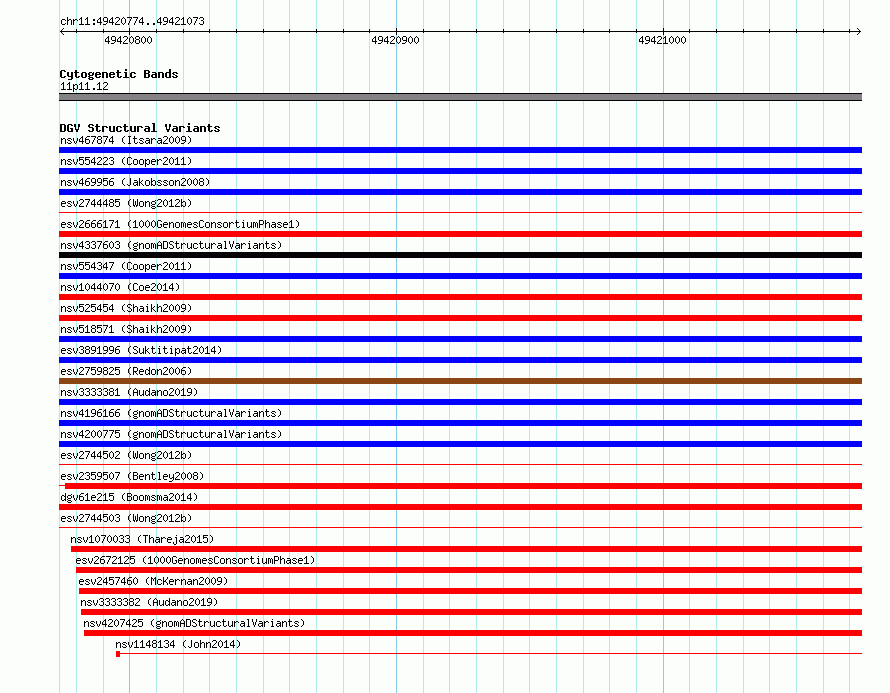
Task: Click the esv2744503 (Wong2012b) label
Action: [126, 518]
